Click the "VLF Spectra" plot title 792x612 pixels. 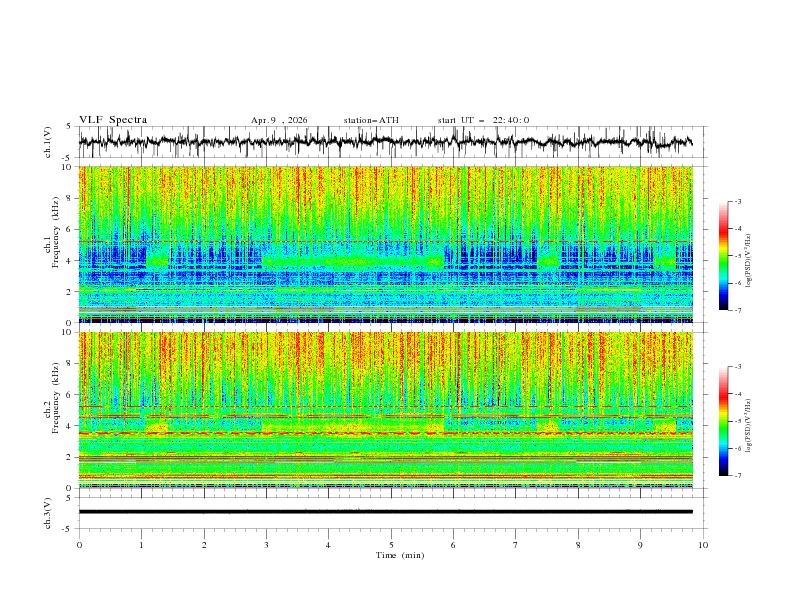(113, 120)
